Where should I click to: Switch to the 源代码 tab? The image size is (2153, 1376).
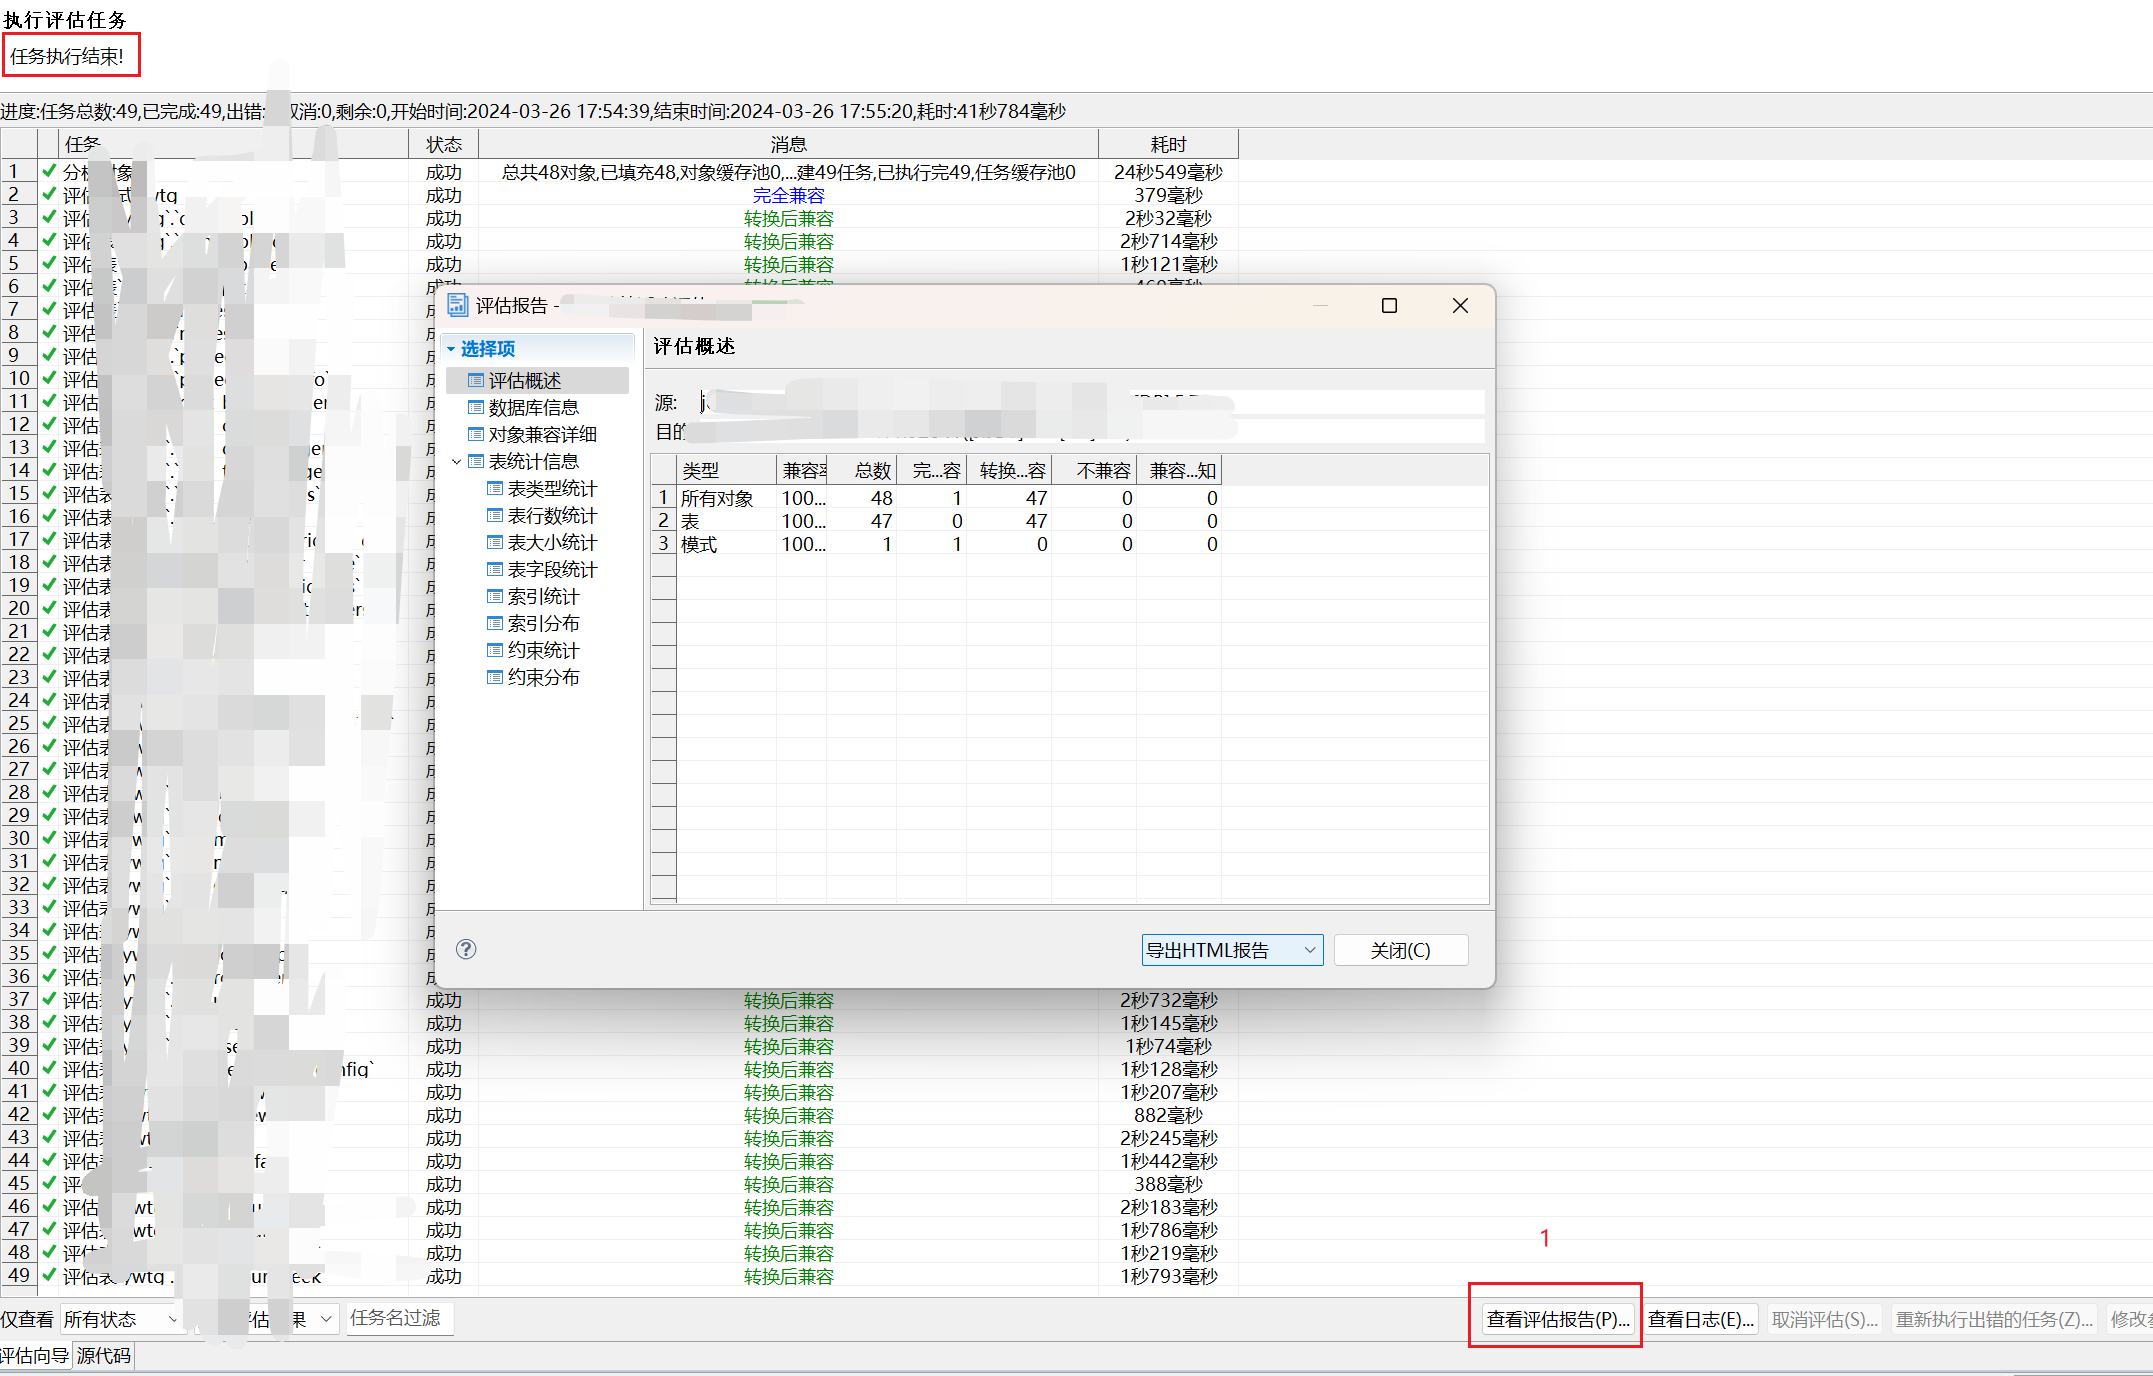pos(104,1356)
